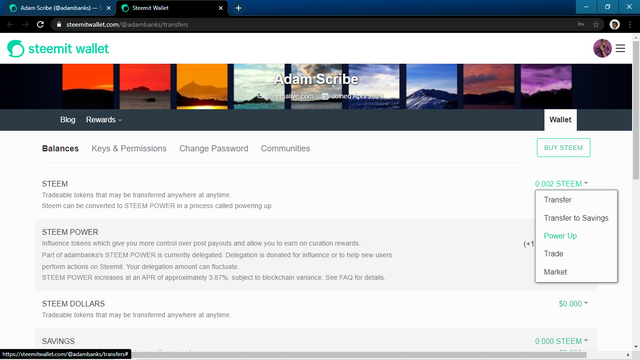Expand the Rewards dropdown

tap(104, 120)
